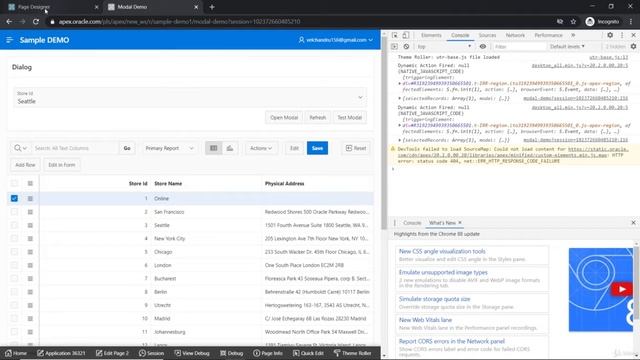
Task: Open row actions menu for Seattle row
Action: (x=30, y=225)
